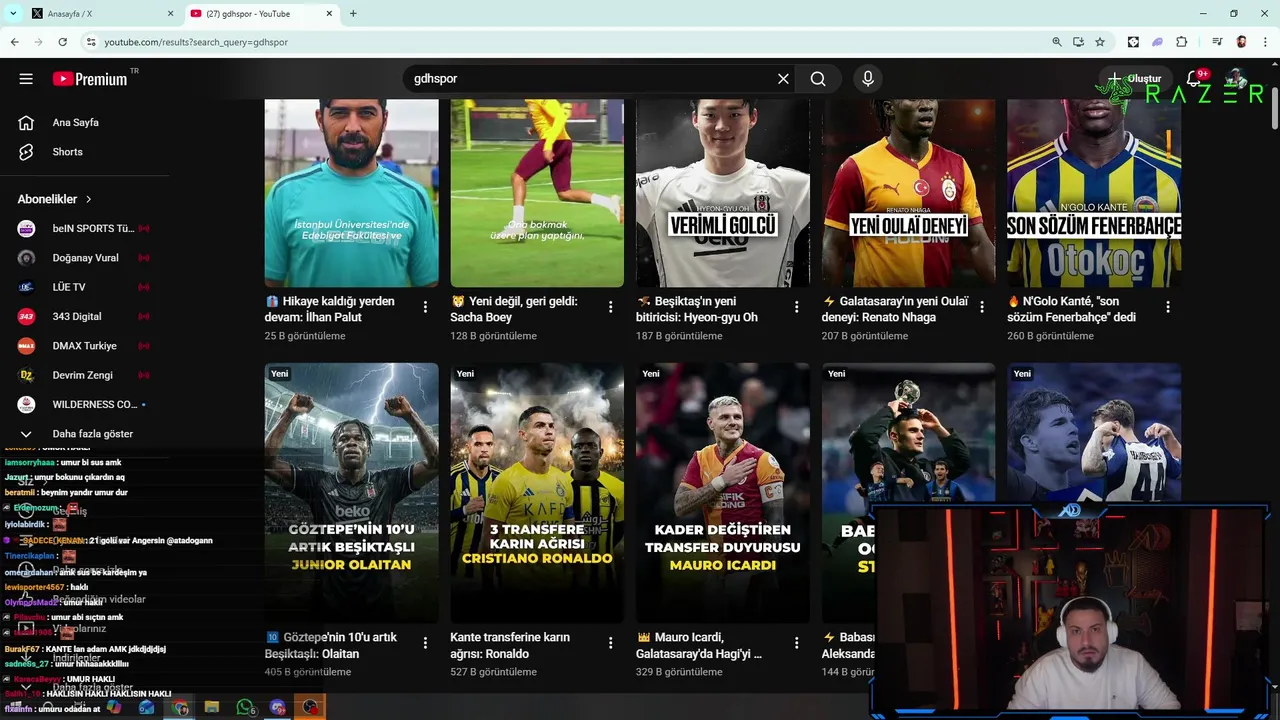Open a new browser tab
This screenshot has height=720, width=1280.
click(x=353, y=14)
